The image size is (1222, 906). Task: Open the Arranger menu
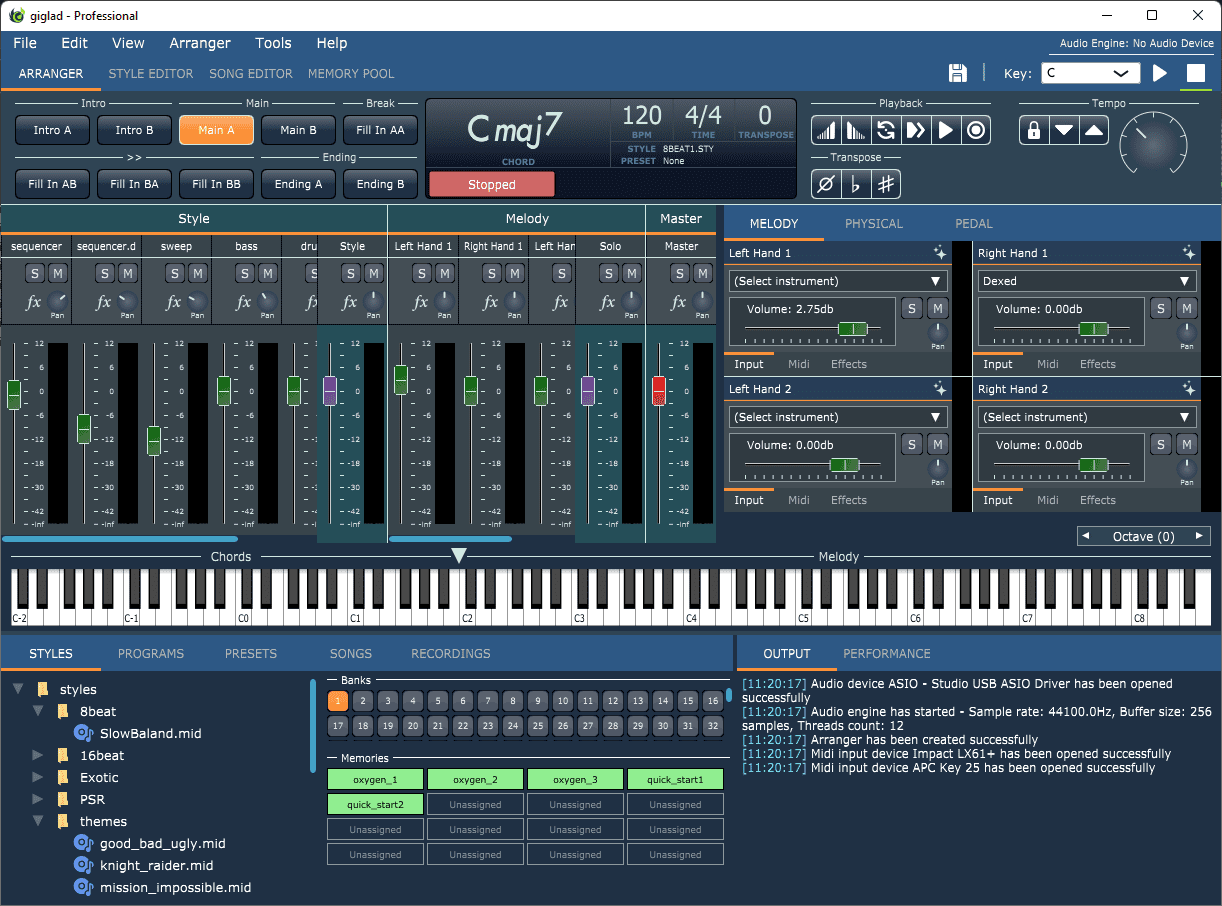tap(200, 43)
